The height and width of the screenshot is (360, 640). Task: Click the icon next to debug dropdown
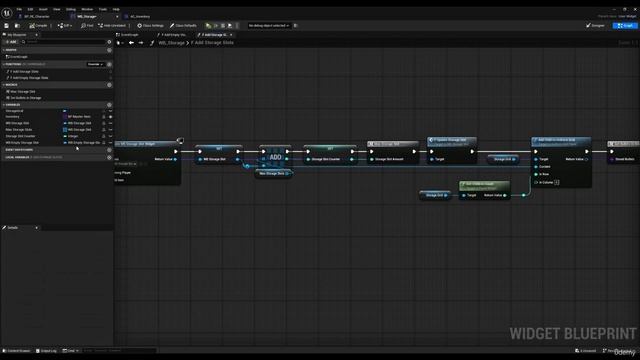(x=296, y=26)
